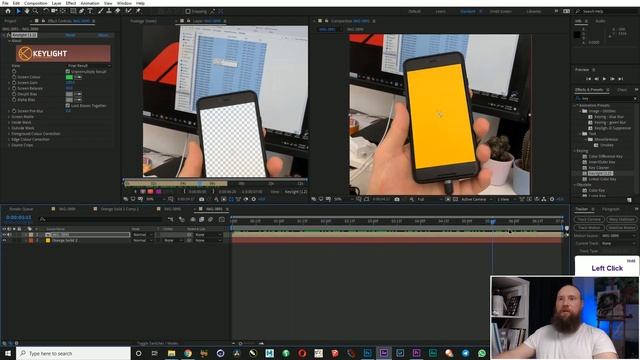Open the Effect menu

coord(71,3)
